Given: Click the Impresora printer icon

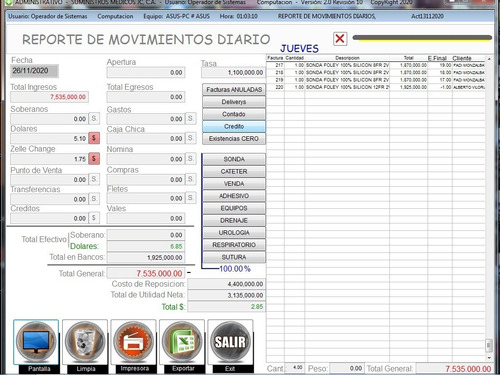Looking at the screenshot, I should point(133,342).
